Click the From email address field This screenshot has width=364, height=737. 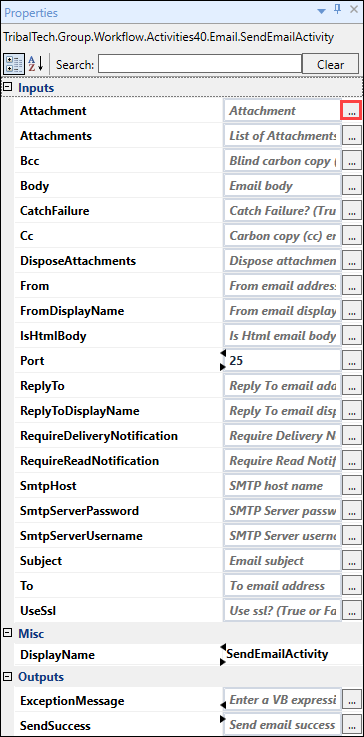(282, 286)
